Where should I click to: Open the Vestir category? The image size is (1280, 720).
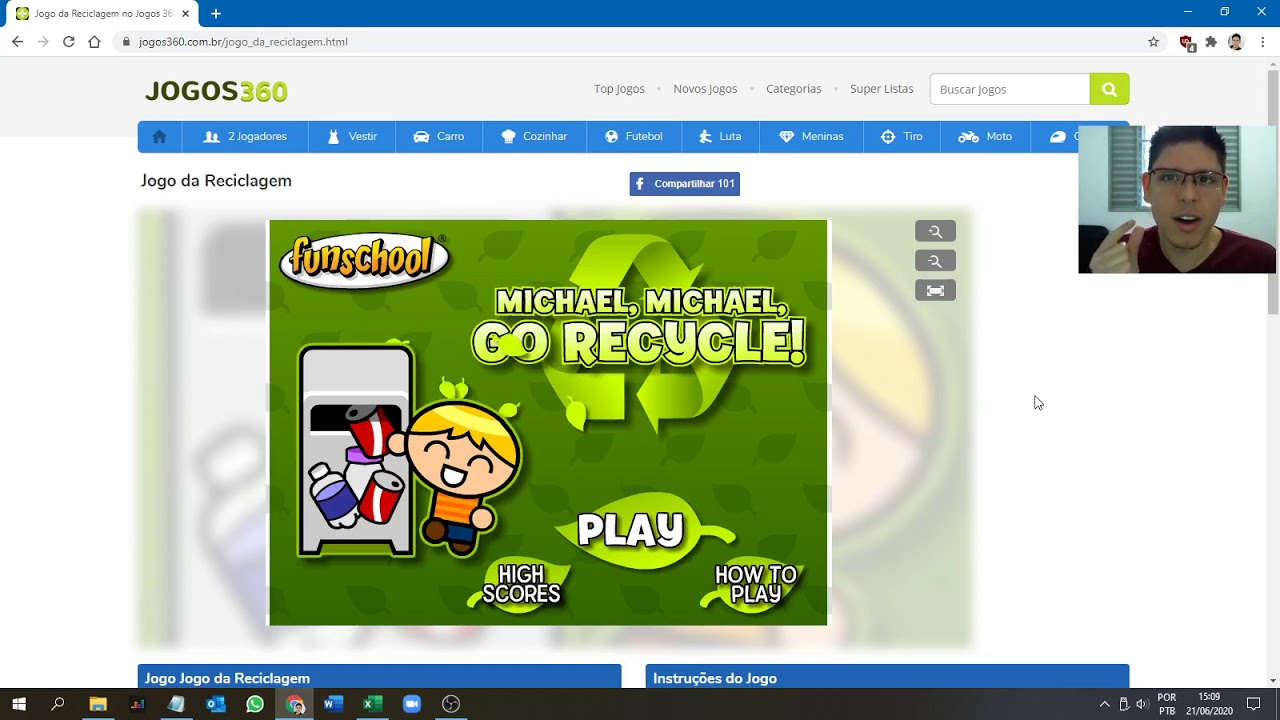352,137
